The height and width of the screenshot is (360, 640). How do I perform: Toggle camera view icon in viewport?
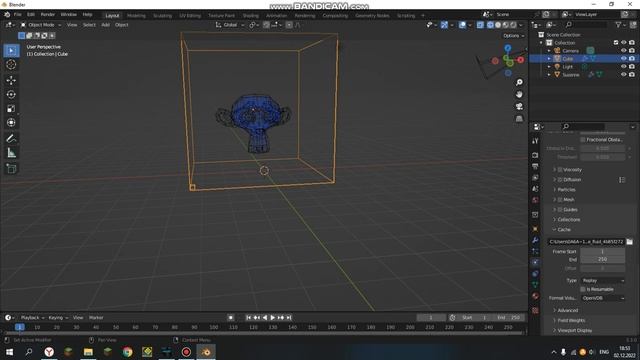pyautogui.click(x=519, y=107)
